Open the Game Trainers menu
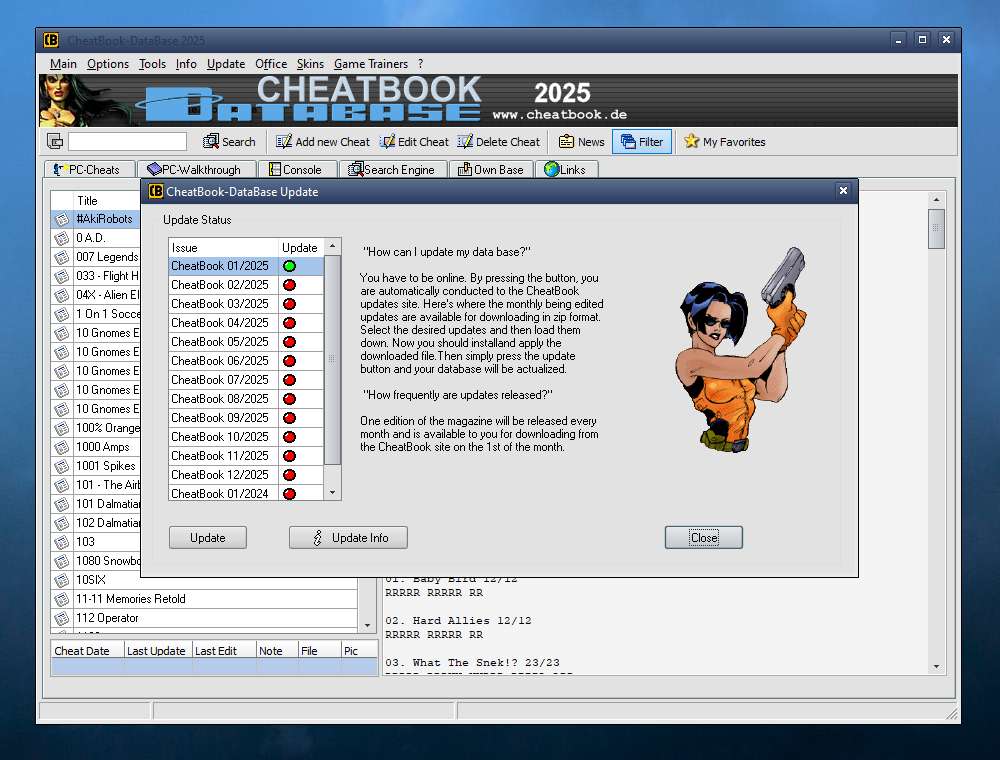The height and width of the screenshot is (760, 1000). pos(371,64)
